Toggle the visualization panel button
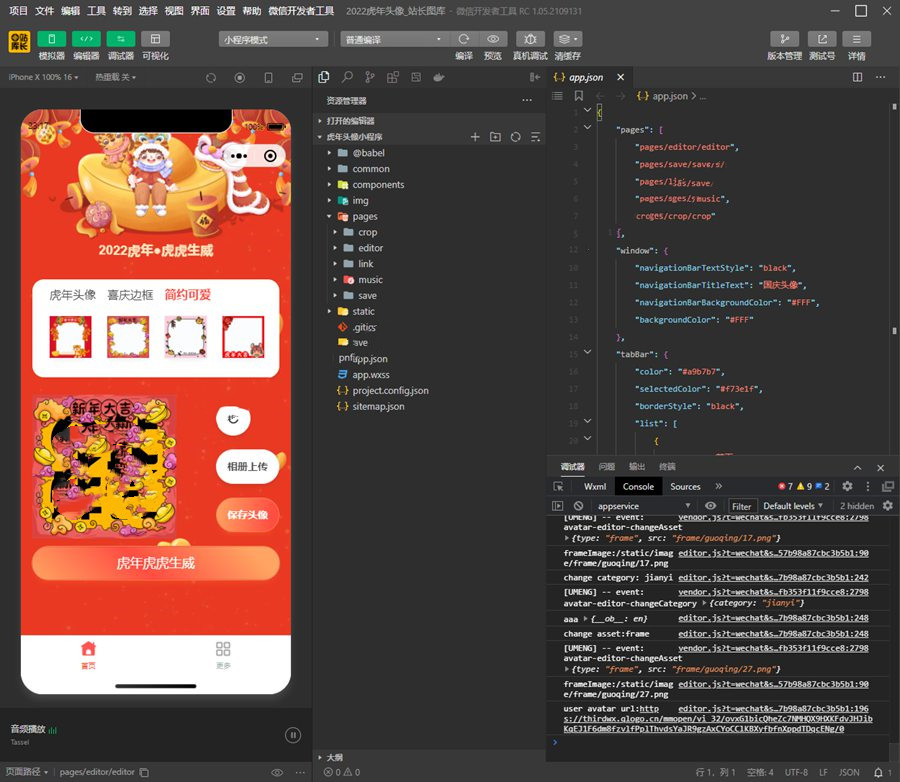 [156, 38]
